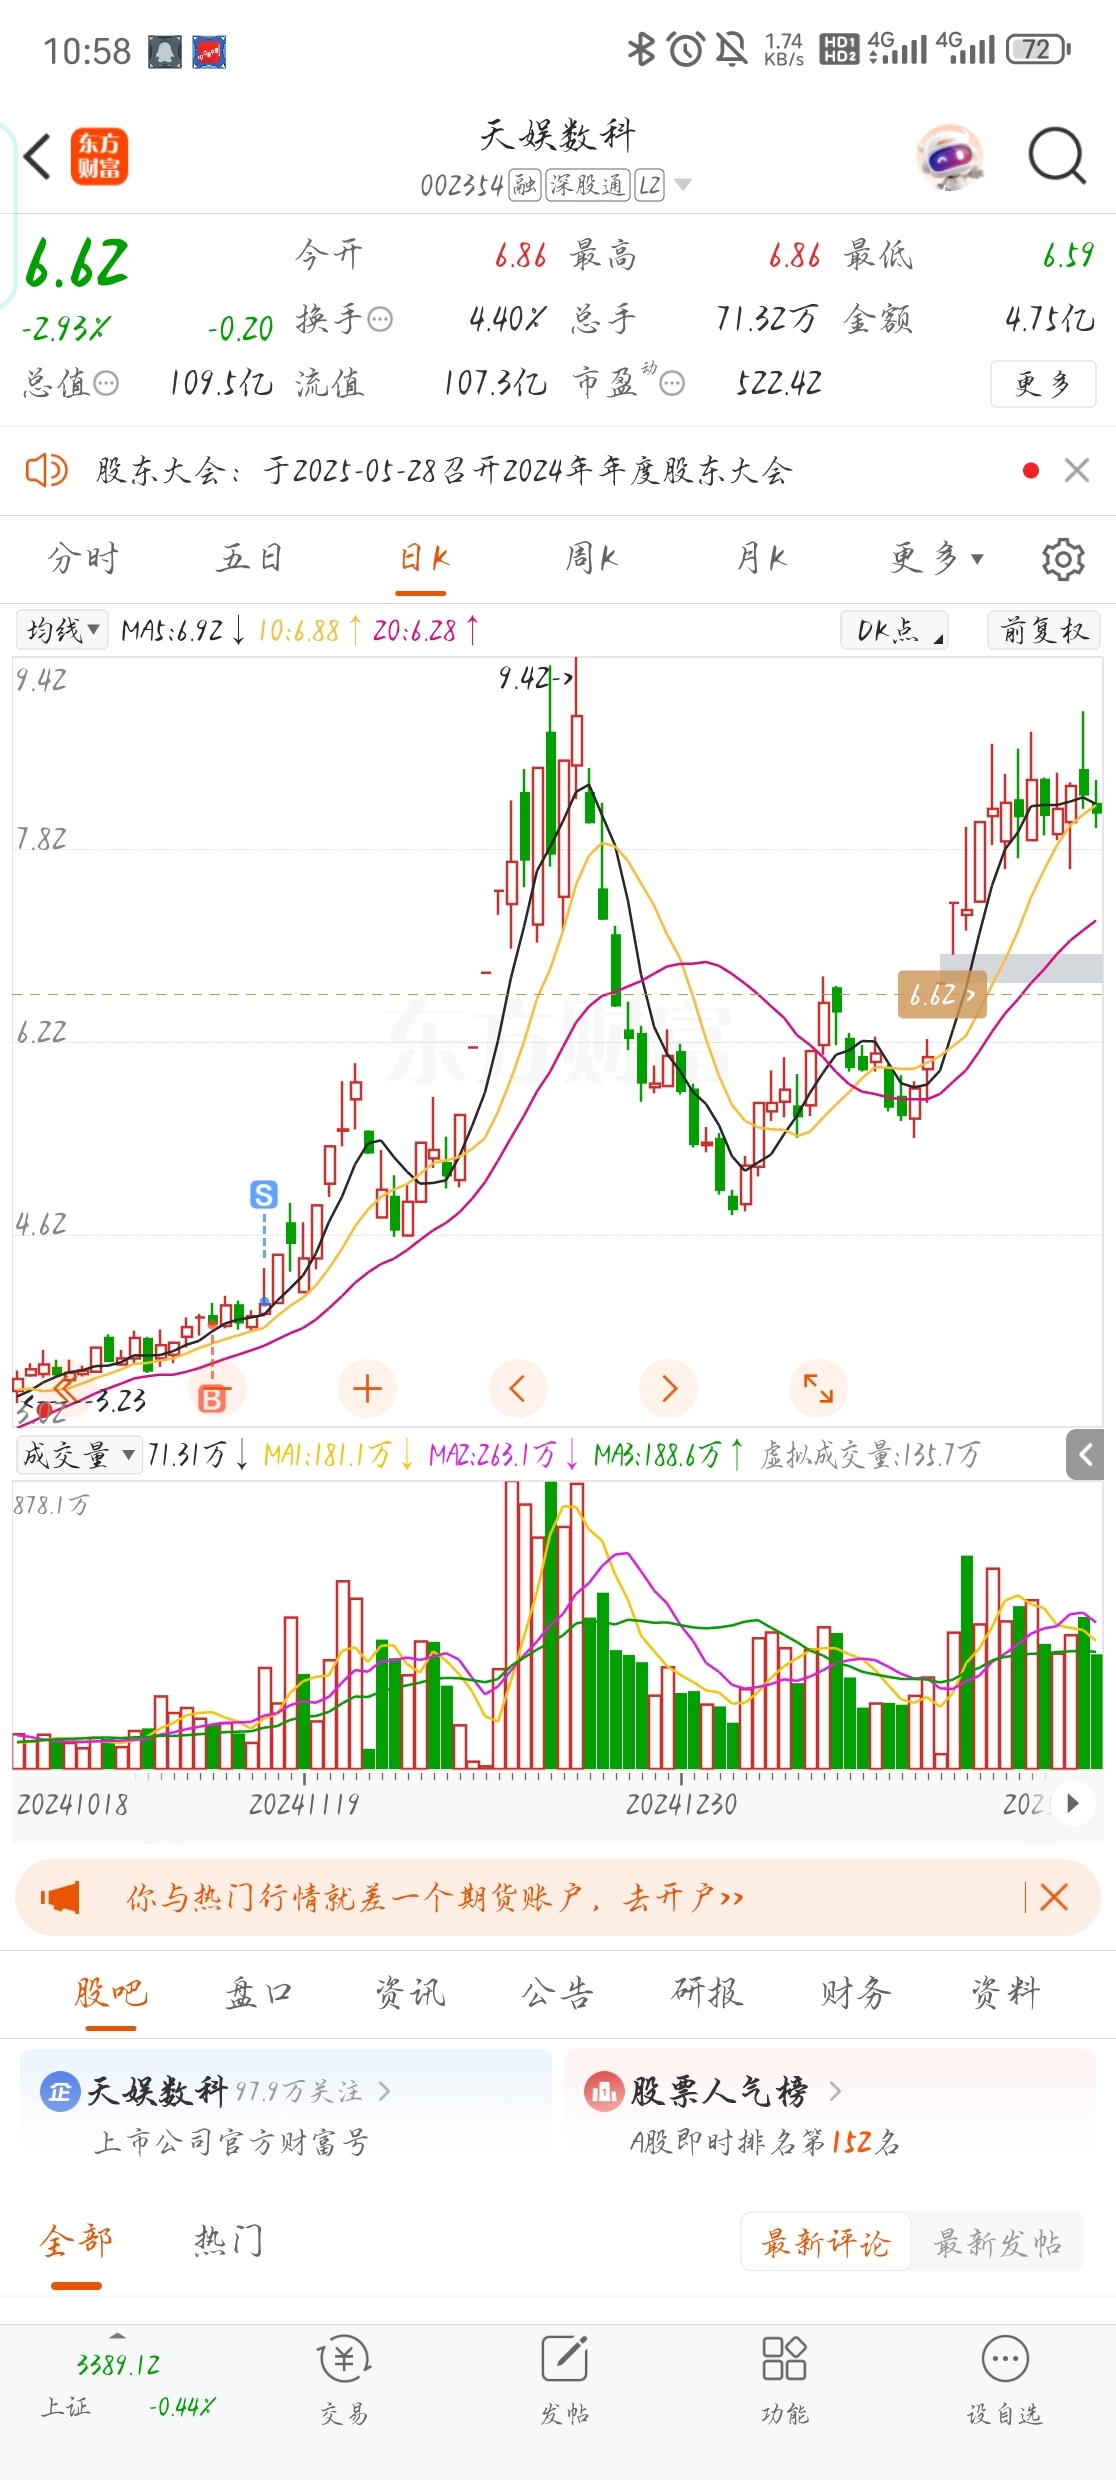The height and width of the screenshot is (2480, 1116).
Task: Toggle the DK点 indicator
Action: point(895,630)
